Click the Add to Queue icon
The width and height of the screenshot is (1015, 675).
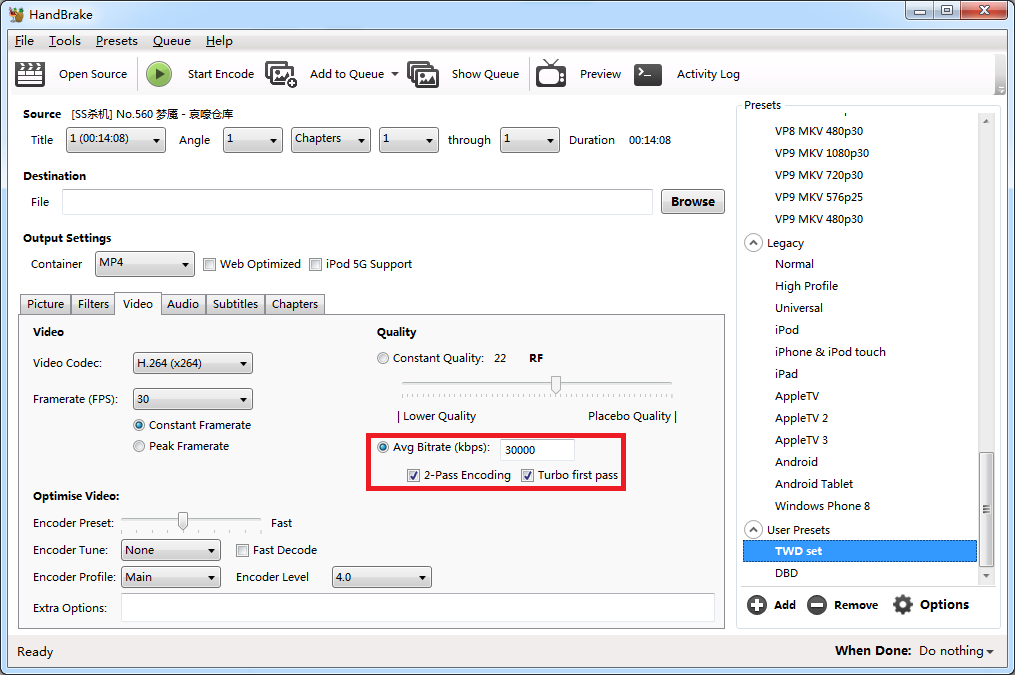281,74
